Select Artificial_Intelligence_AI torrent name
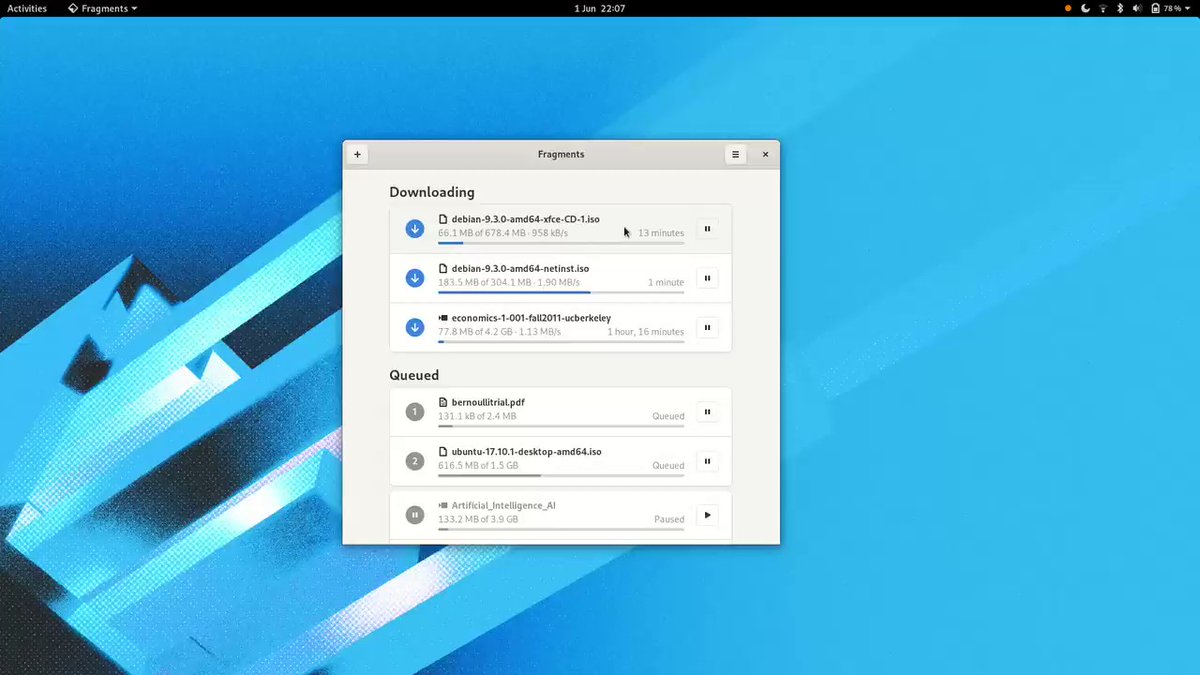 point(504,506)
